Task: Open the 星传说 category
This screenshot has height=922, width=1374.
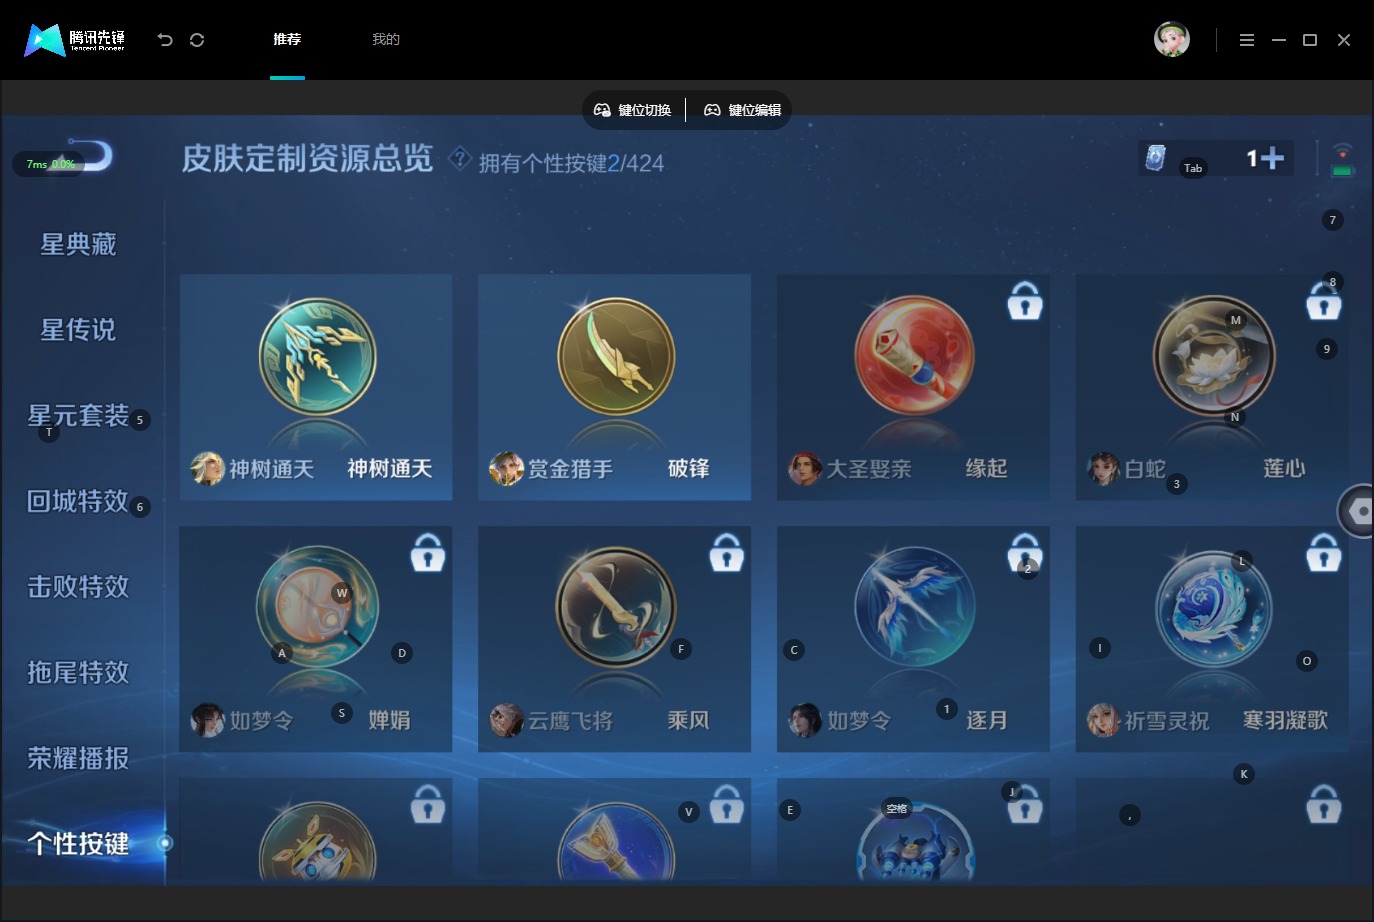Action: [x=78, y=330]
